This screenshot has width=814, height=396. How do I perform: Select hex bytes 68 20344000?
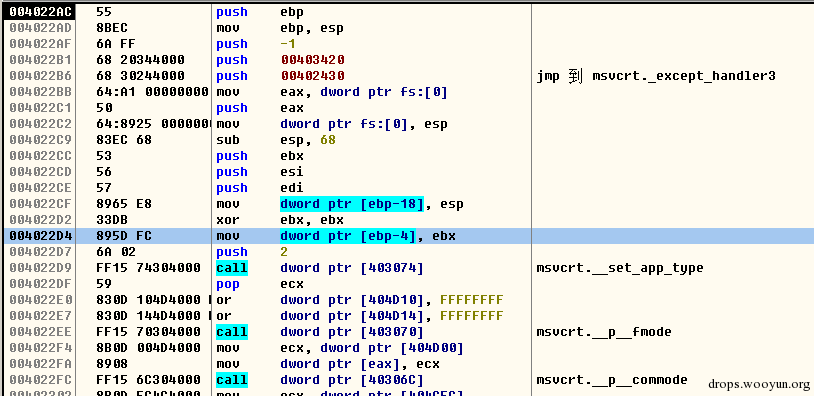tap(140, 60)
